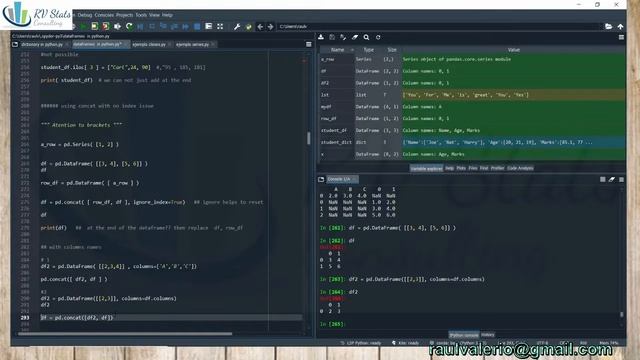
Task: Click the console eraser clear icon
Action: click(612, 179)
